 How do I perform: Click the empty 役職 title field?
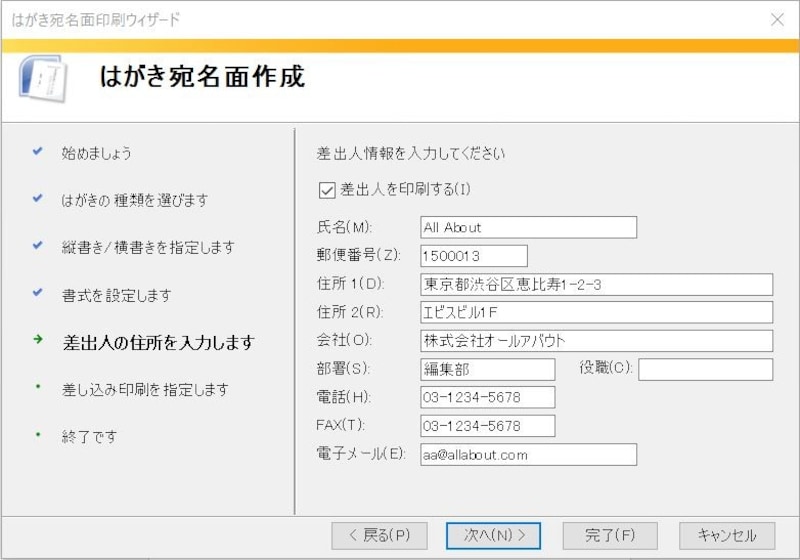tap(705, 369)
